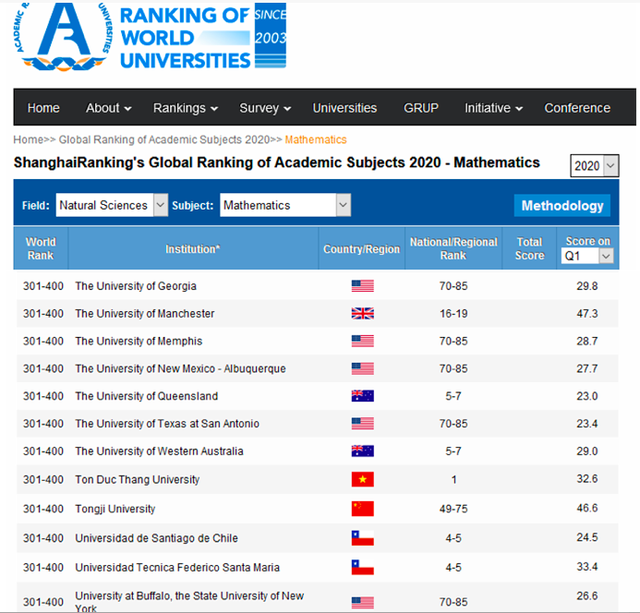Click the Australian flag beside University of Queensland
Screen dimensions: 640x613
(x=362, y=396)
